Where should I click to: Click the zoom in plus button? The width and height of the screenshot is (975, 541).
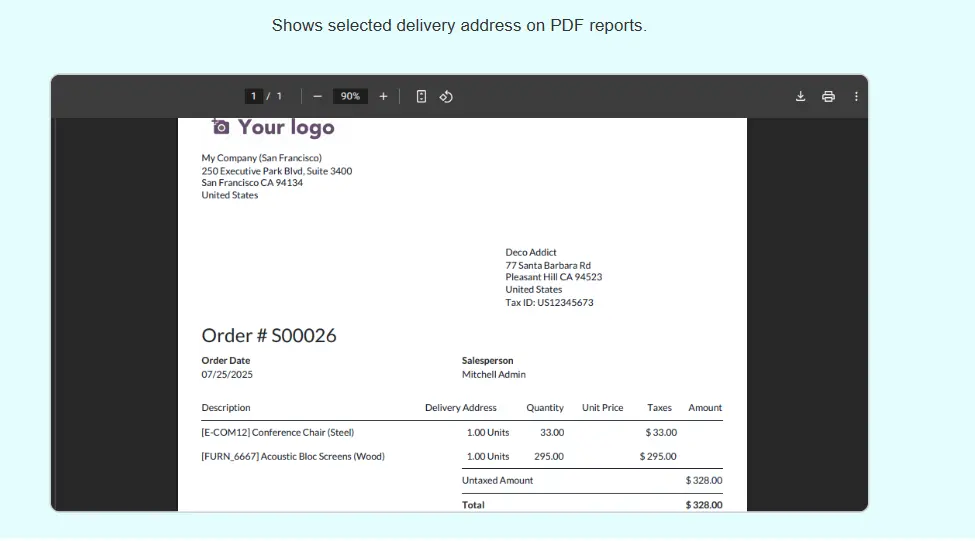click(x=383, y=96)
